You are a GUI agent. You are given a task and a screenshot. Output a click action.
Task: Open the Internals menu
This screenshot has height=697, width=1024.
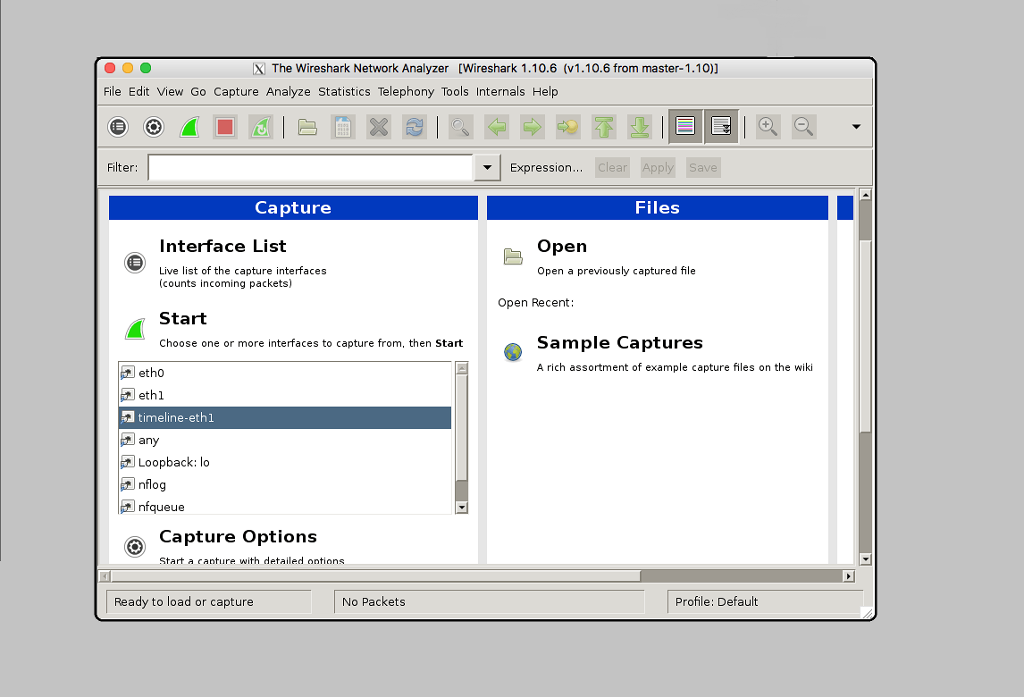point(500,91)
